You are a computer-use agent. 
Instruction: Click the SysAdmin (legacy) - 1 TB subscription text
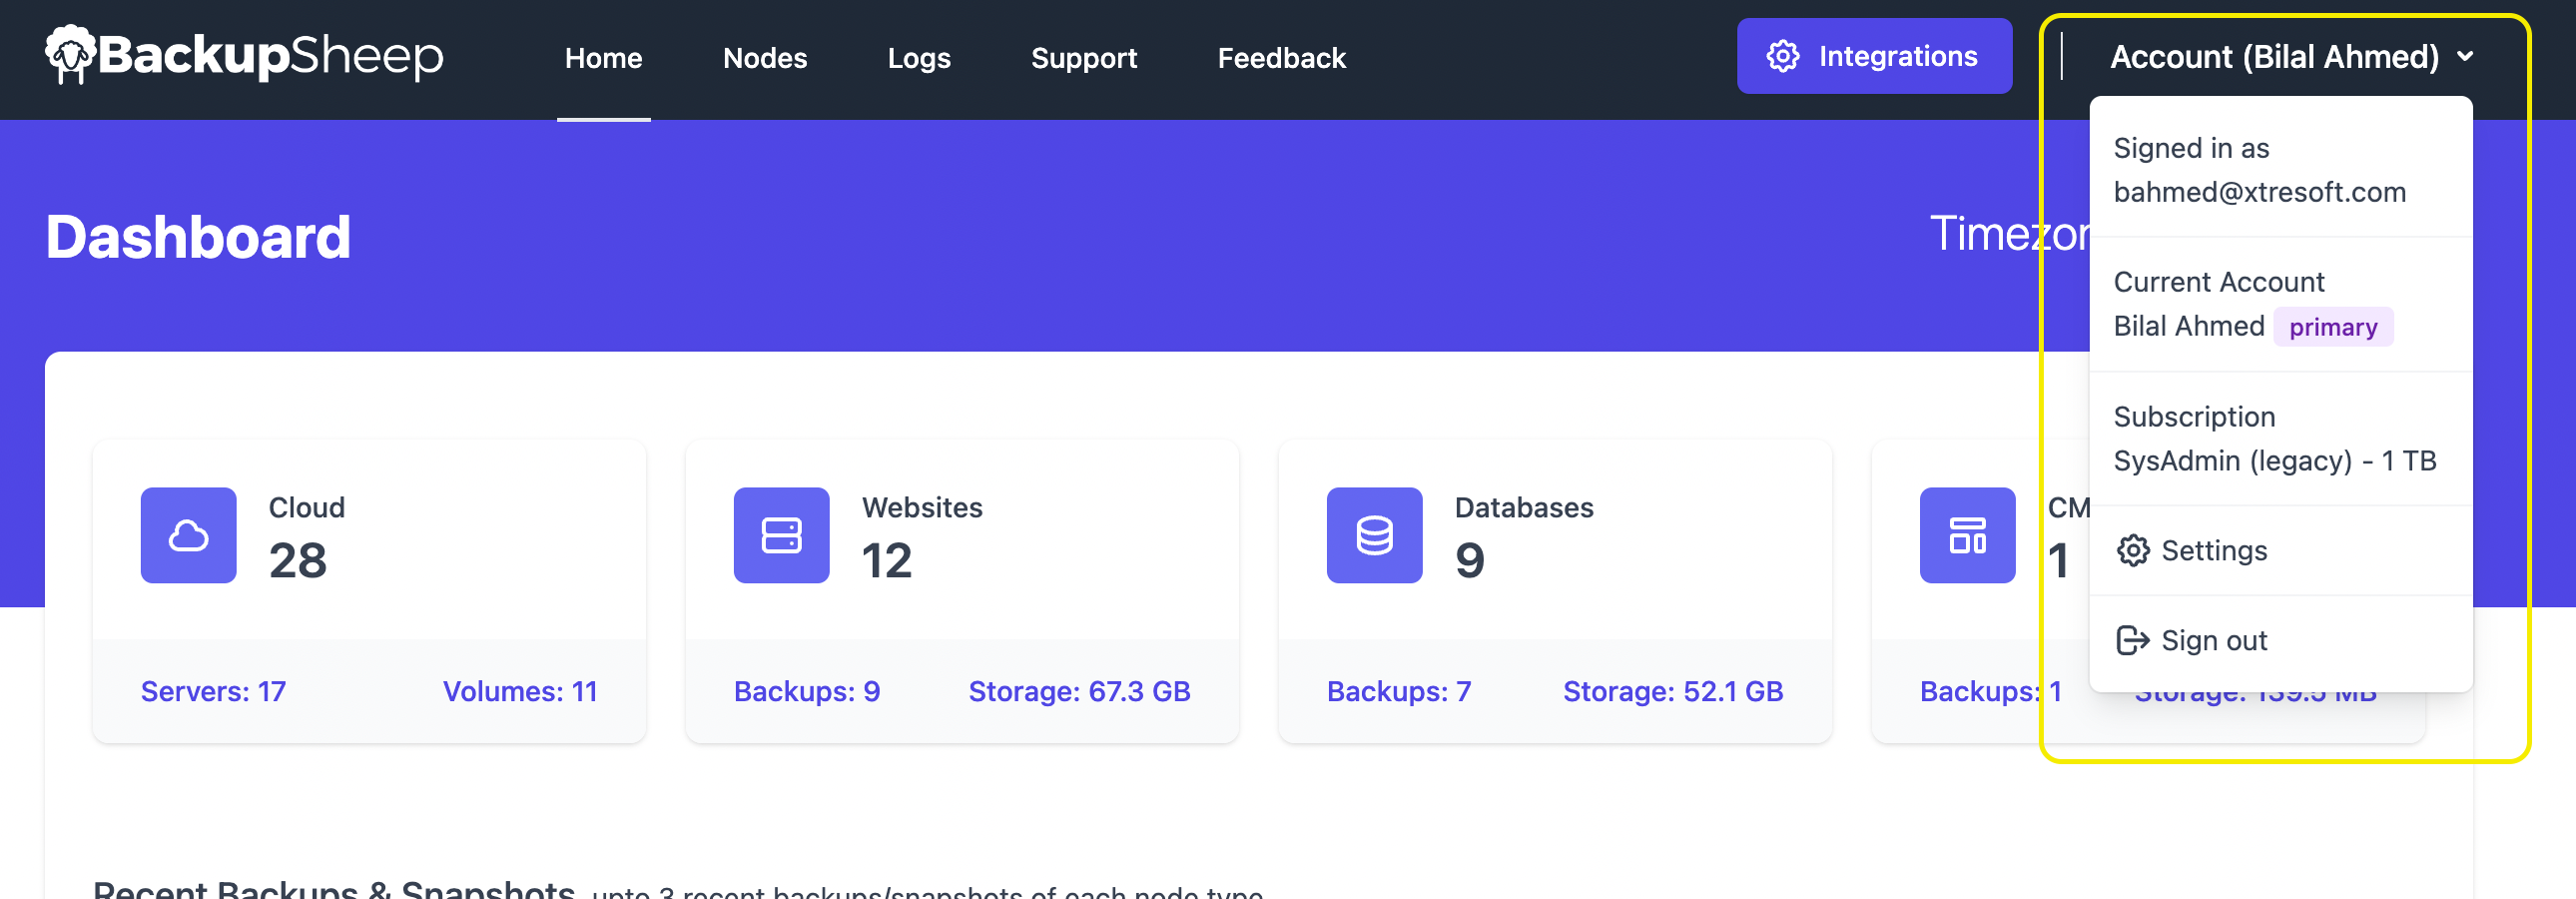coord(2274,461)
